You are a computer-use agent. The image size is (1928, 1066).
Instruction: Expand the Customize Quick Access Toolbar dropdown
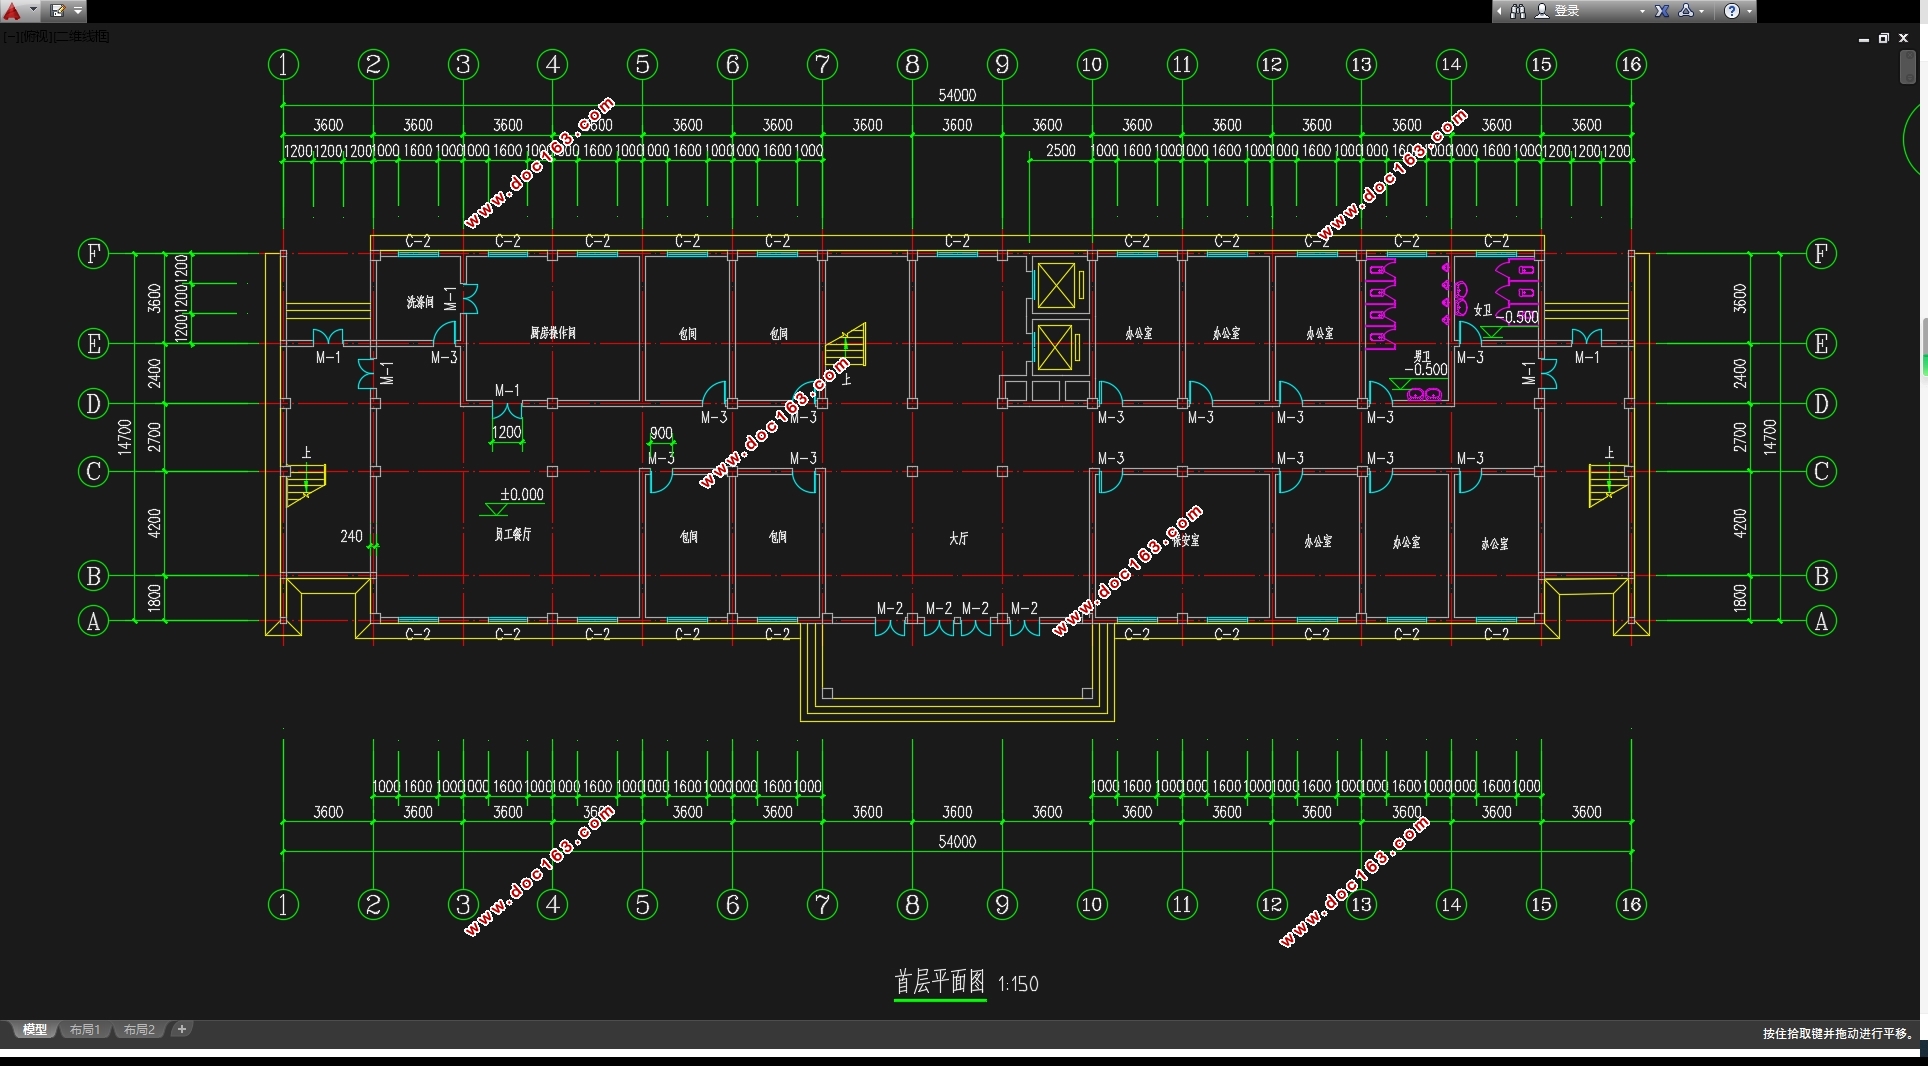click(x=78, y=11)
